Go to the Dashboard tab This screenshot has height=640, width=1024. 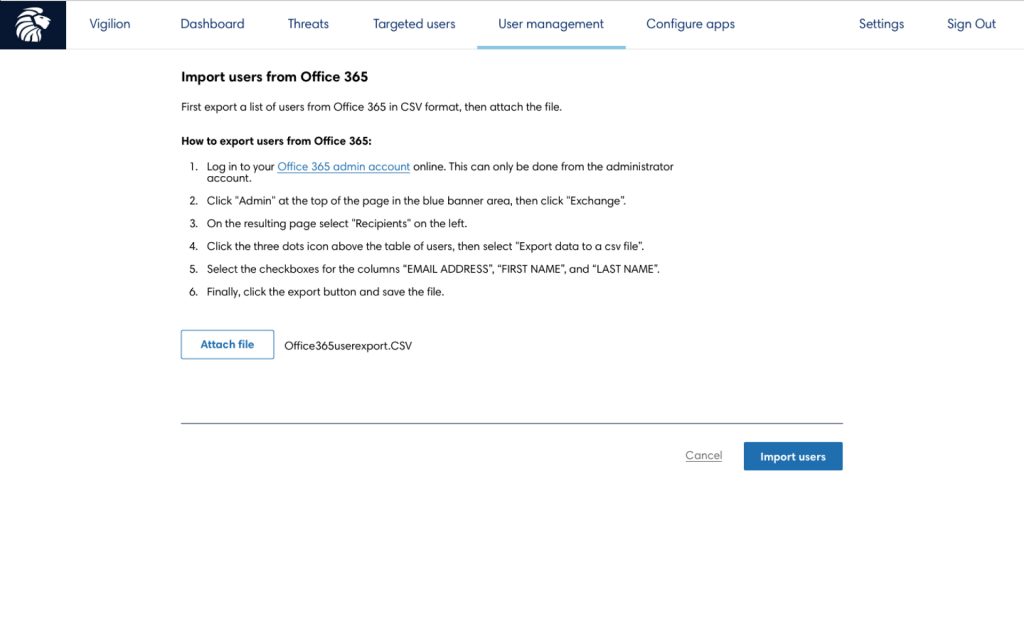(212, 24)
